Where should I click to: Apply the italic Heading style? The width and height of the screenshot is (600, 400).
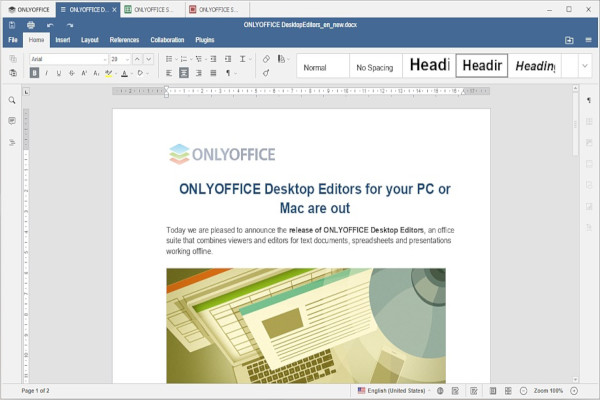click(x=535, y=66)
